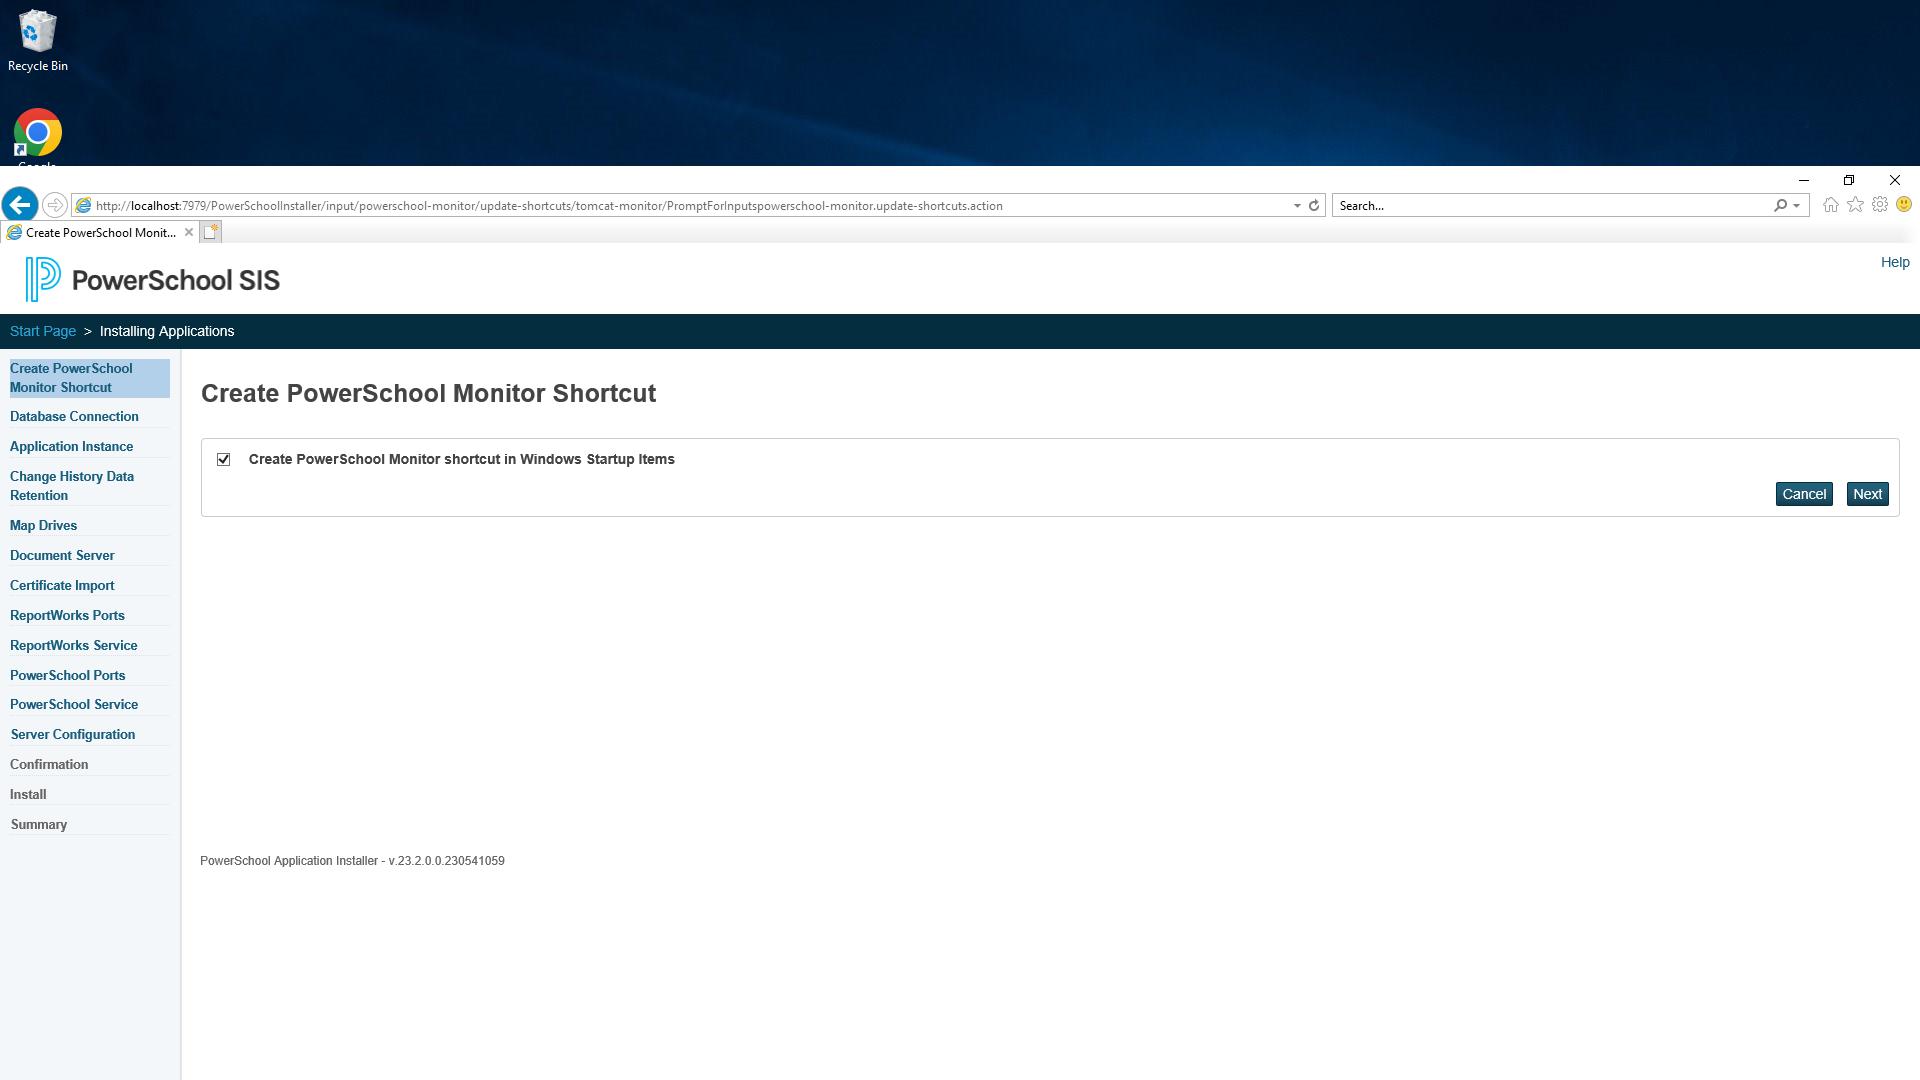Follow the Start Page breadcrumb link

click(x=43, y=331)
